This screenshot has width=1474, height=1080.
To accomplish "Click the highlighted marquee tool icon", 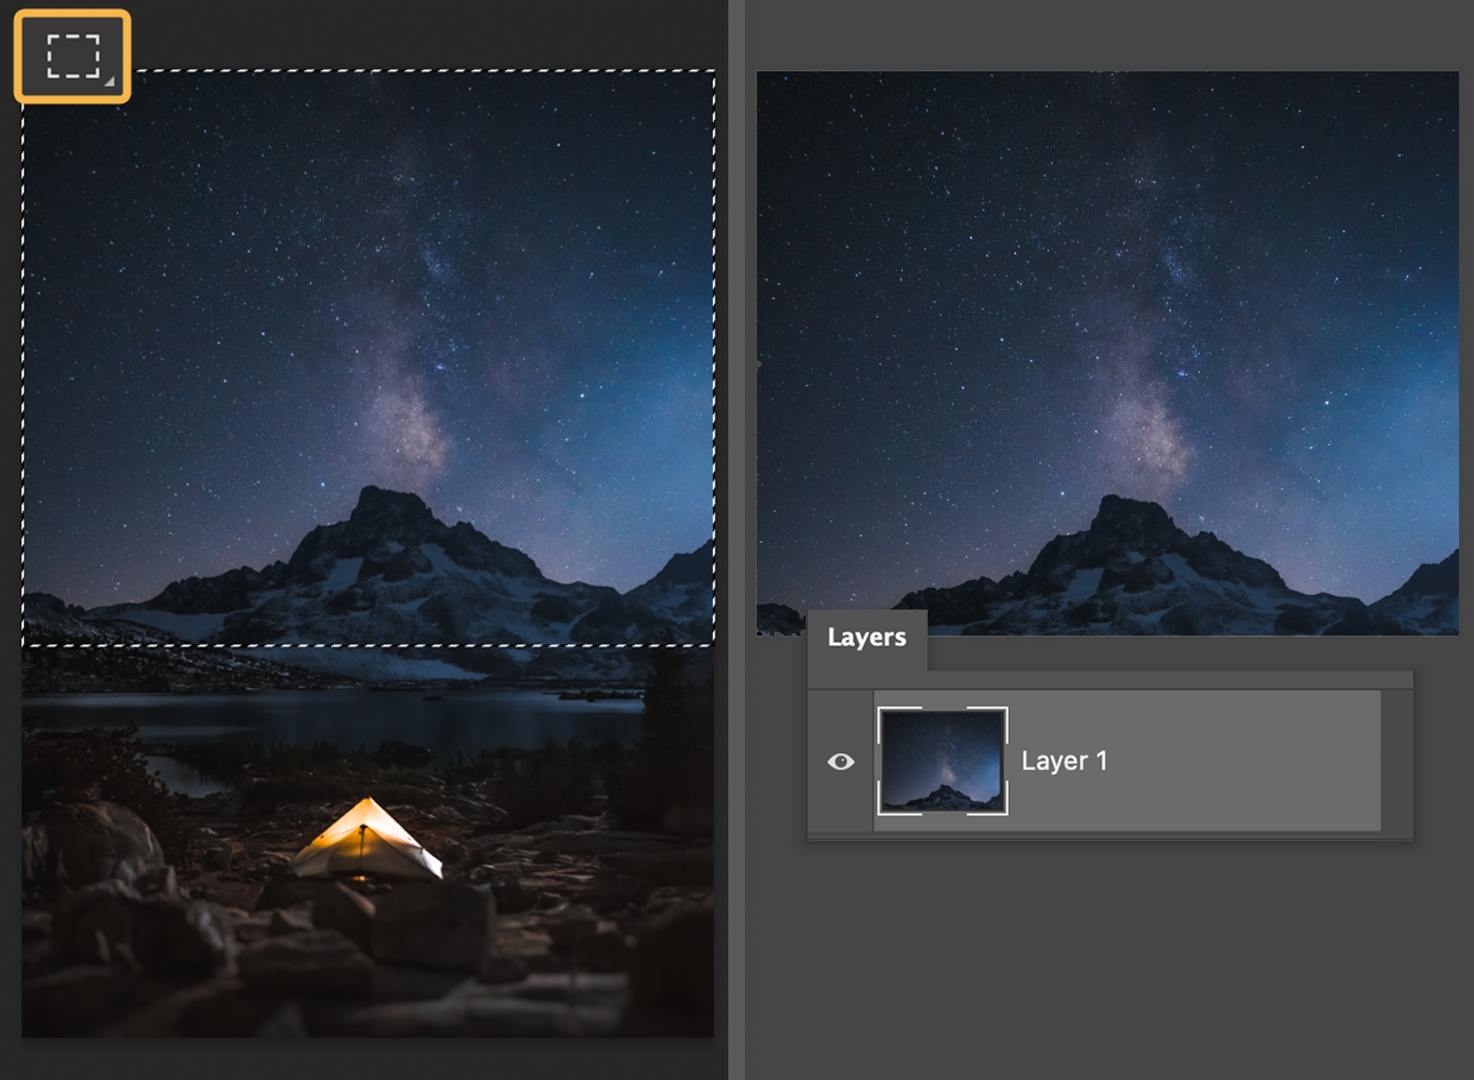I will pos(71,55).
